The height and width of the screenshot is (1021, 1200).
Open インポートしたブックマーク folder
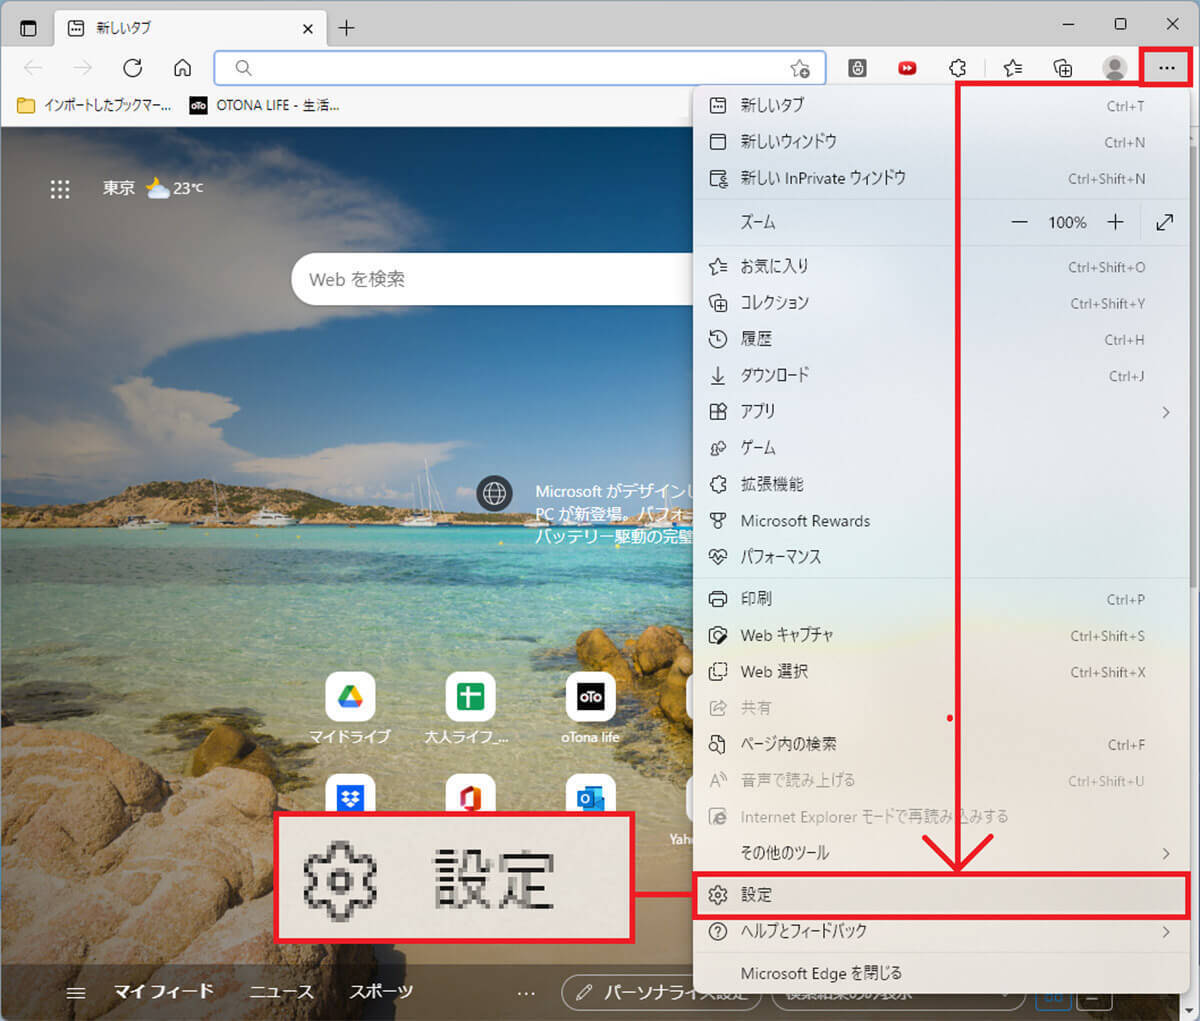(95, 105)
